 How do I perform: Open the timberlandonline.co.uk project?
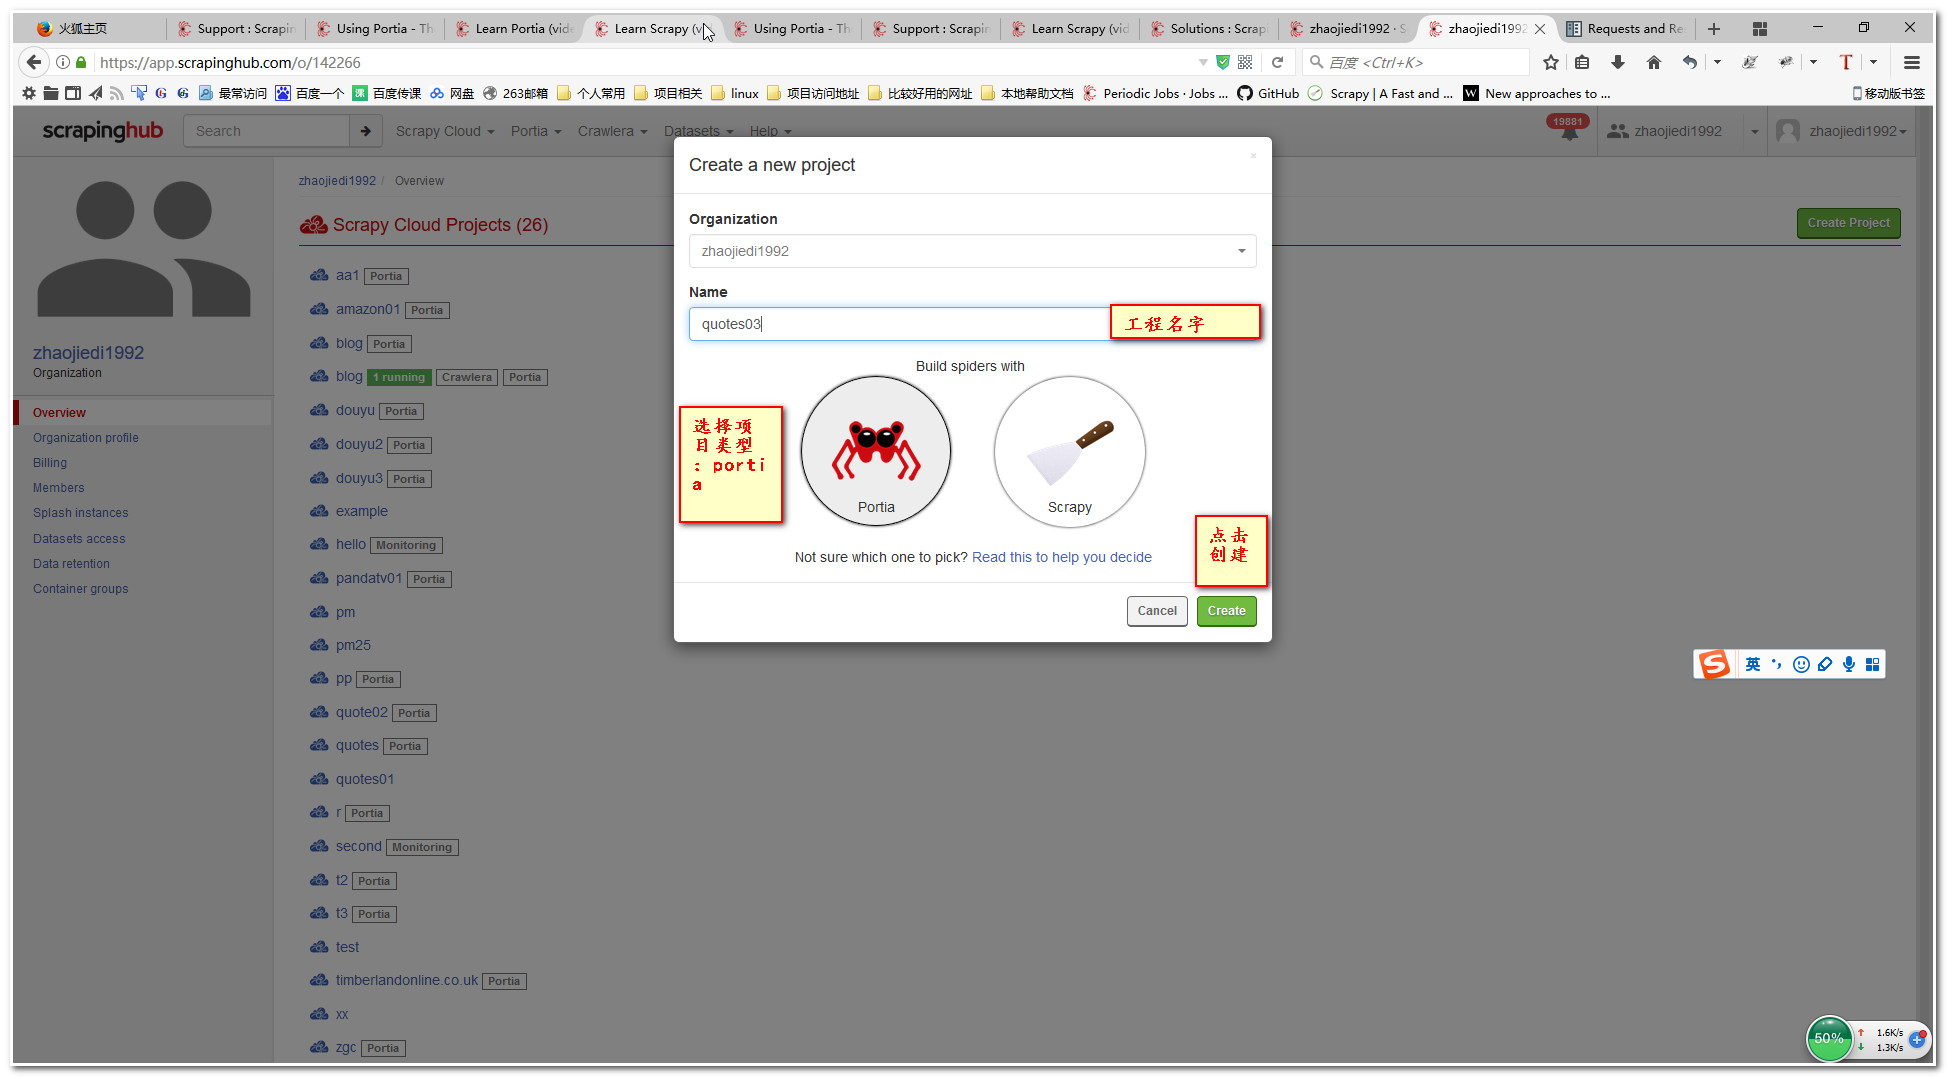point(407,980)
